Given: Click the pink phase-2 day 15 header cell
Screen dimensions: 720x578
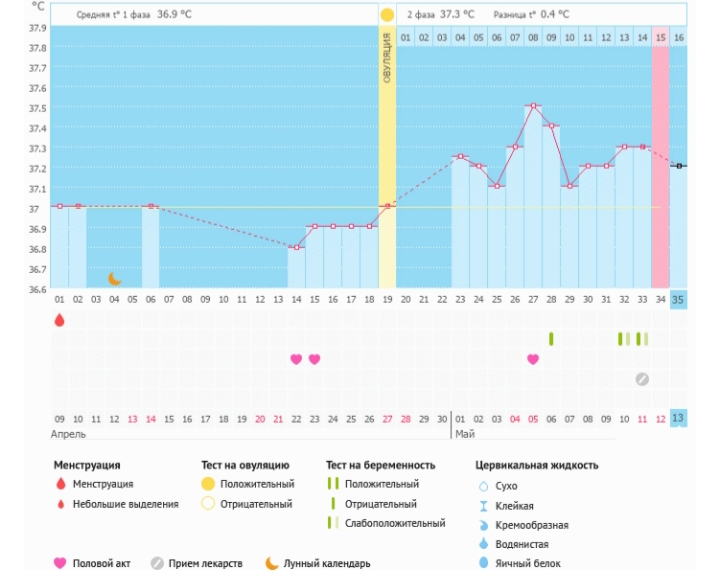Looking at the screenshot, I should tap(660, 37).
